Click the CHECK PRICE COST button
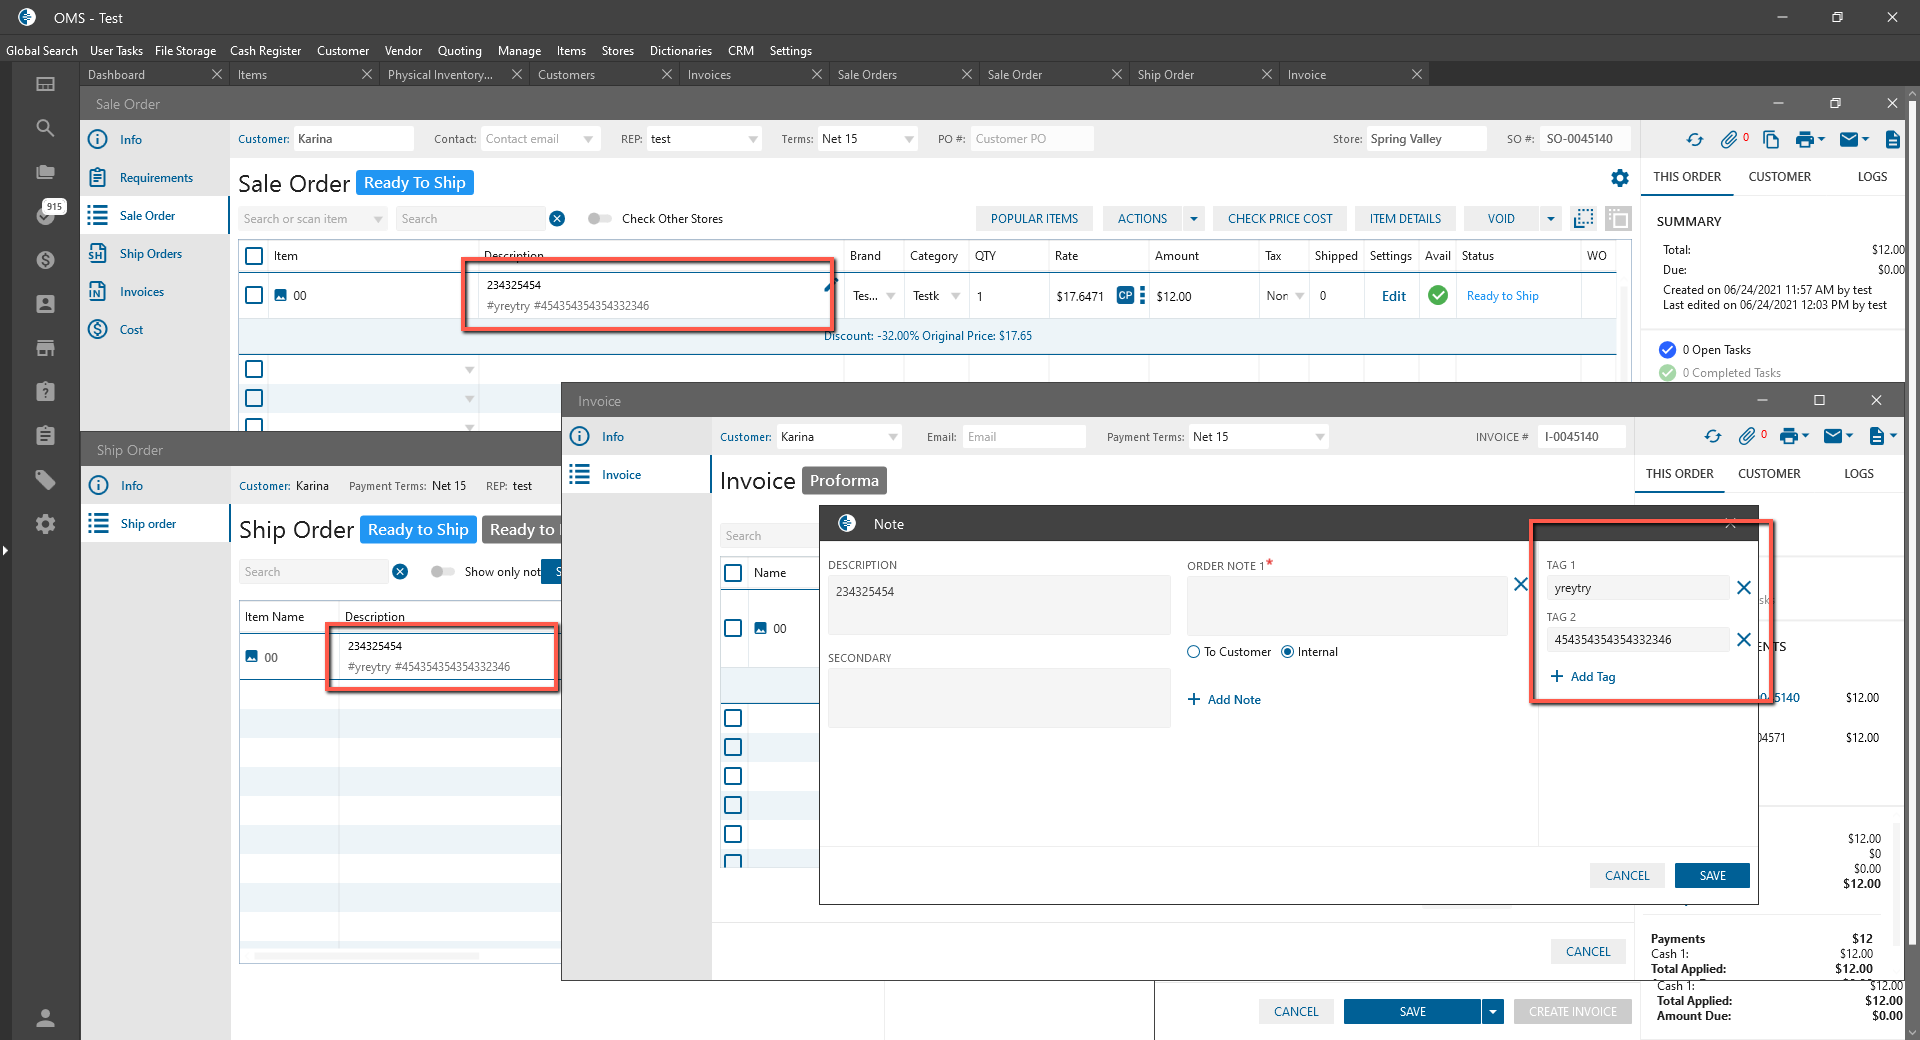Screen dimensions: 1920x1040 pyautogui.click(x=1280, y=219)
